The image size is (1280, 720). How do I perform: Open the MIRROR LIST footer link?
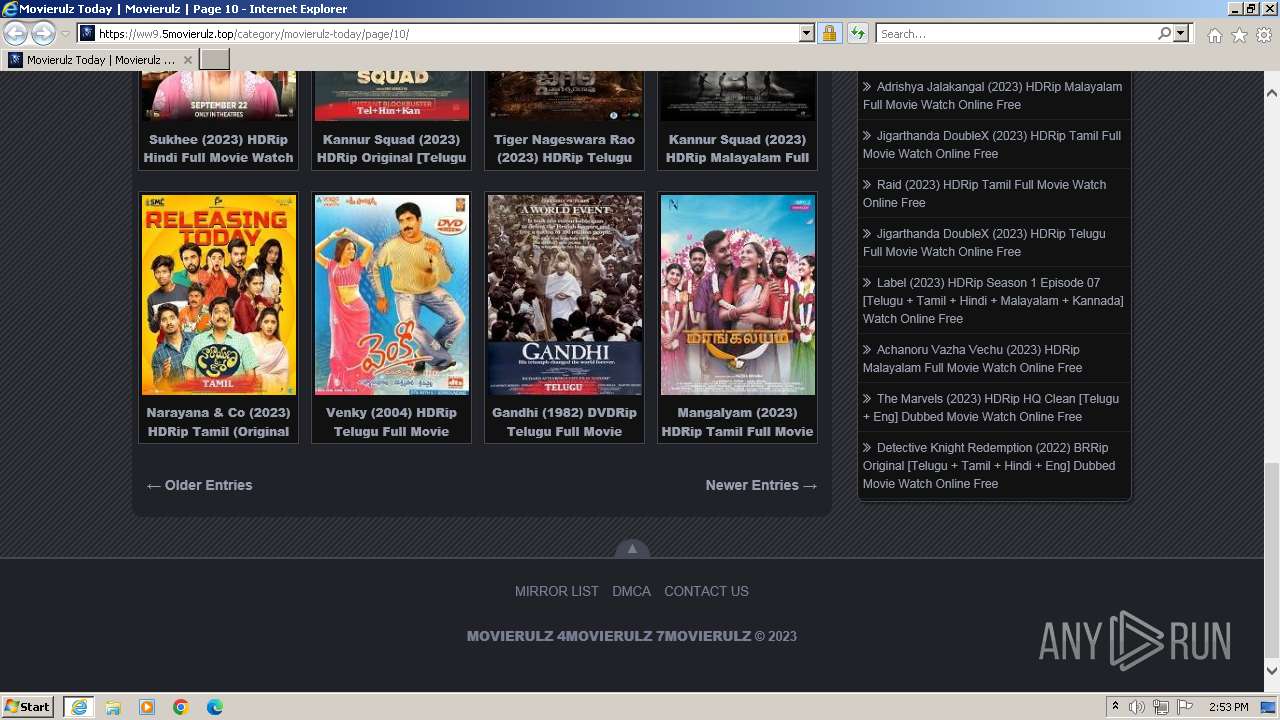556,591
